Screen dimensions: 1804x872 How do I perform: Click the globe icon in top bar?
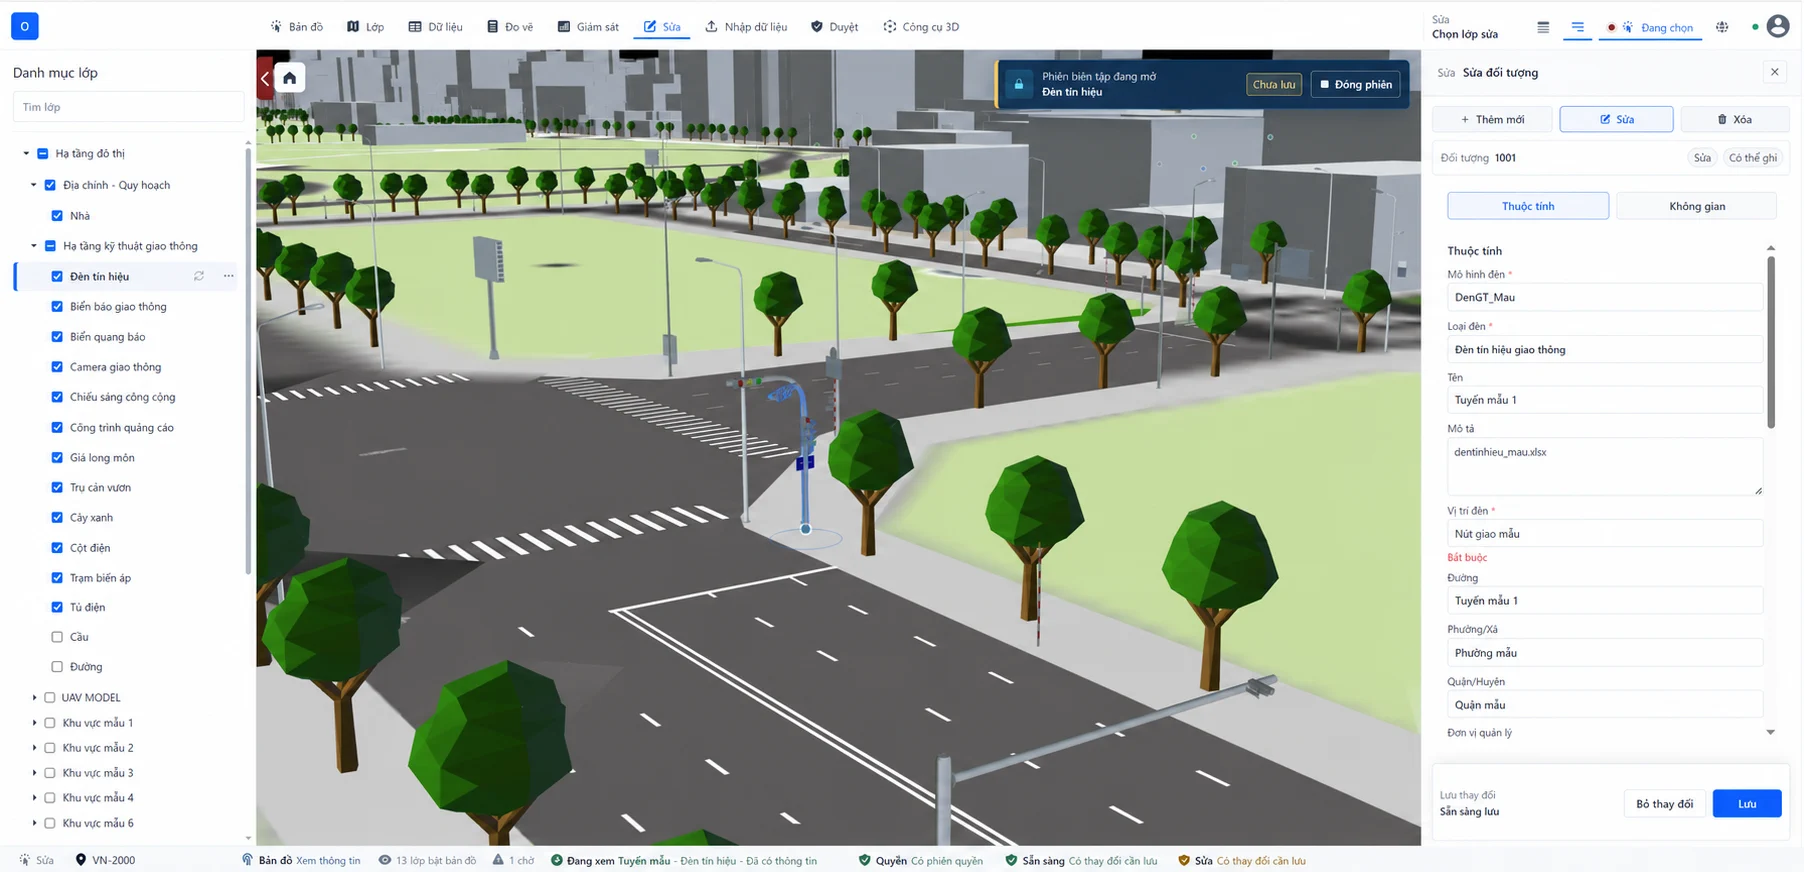[x=1722, y=27]
